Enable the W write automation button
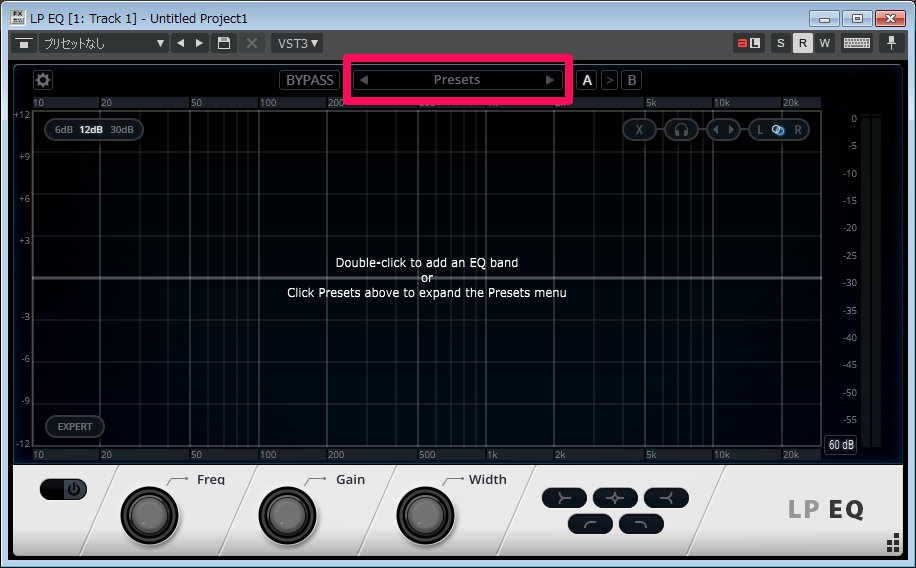916x568 pixels. pos(825,43)
